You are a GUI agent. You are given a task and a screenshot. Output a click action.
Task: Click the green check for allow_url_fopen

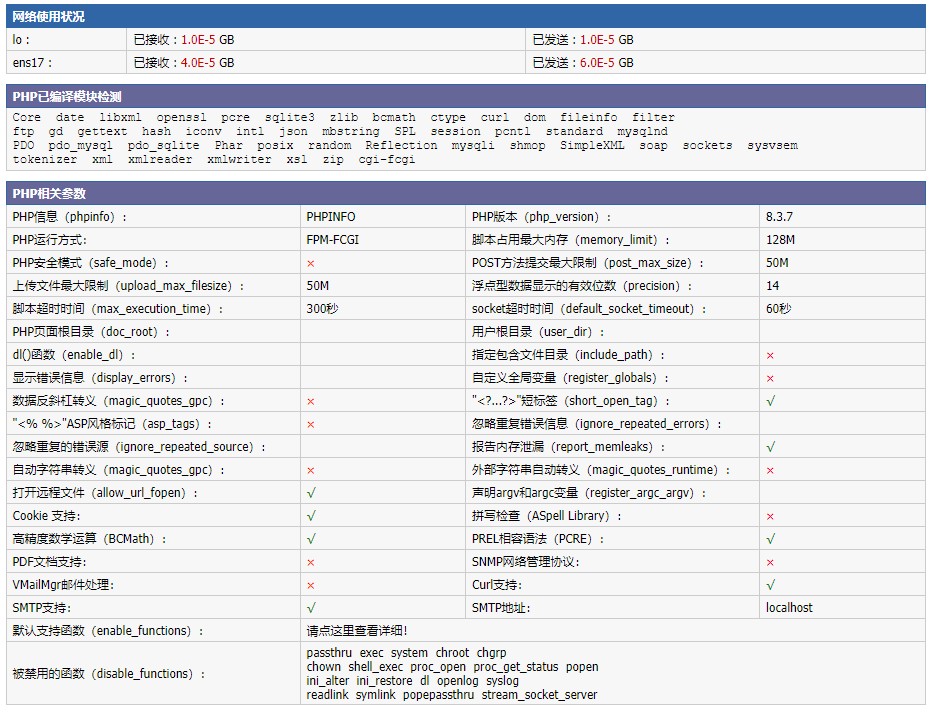pos(311,493)
